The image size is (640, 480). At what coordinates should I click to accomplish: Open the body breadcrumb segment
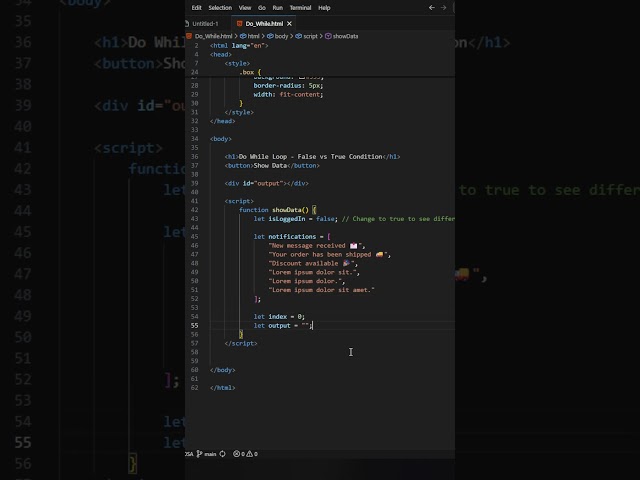click(x=281, y=36)
